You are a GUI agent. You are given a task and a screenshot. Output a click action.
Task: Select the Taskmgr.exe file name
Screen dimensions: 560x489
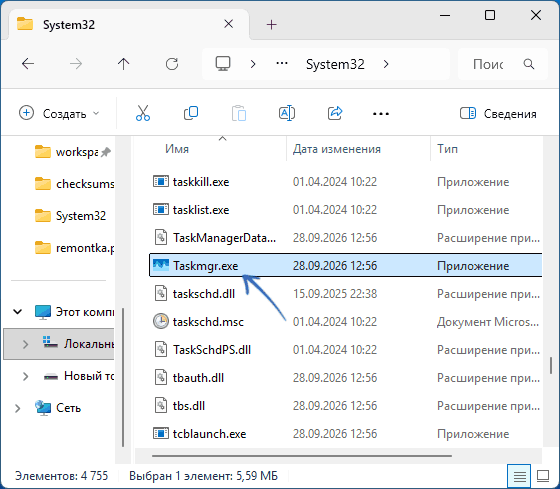205,266
